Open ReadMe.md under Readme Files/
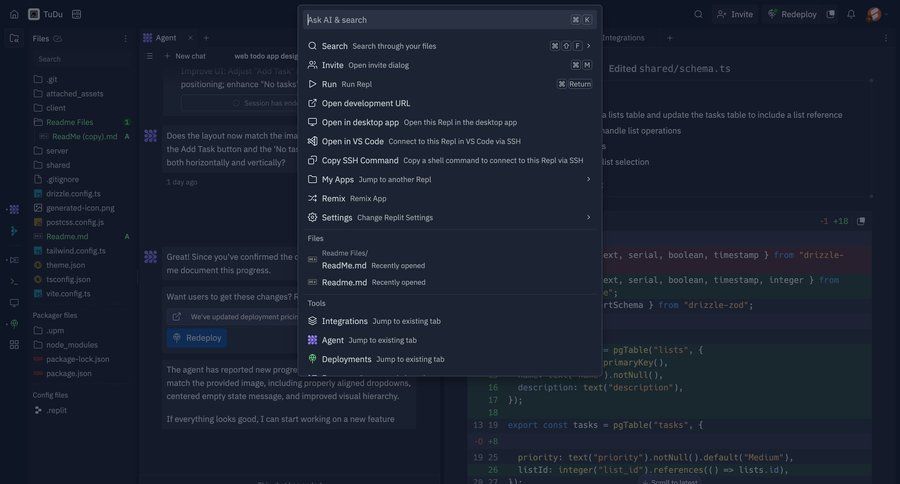The width and height of the screenshot is (900, 484). click(450, 260)
